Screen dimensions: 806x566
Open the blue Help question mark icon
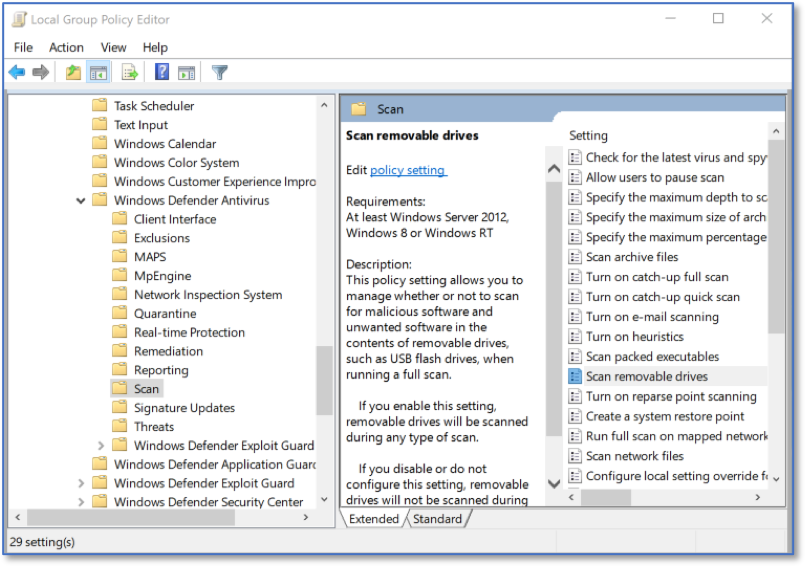click(x=162, y=72)
